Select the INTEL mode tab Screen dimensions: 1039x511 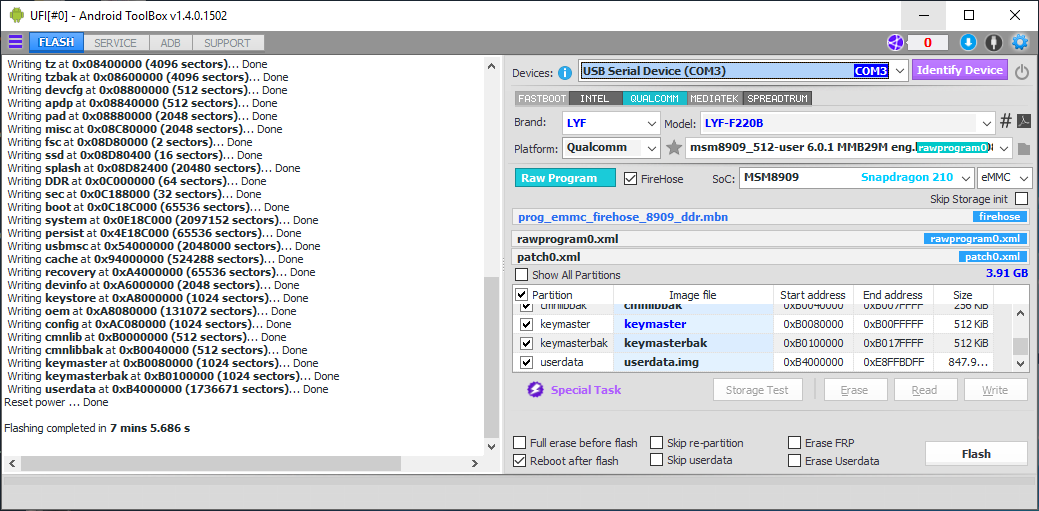[x=594, y=98]
